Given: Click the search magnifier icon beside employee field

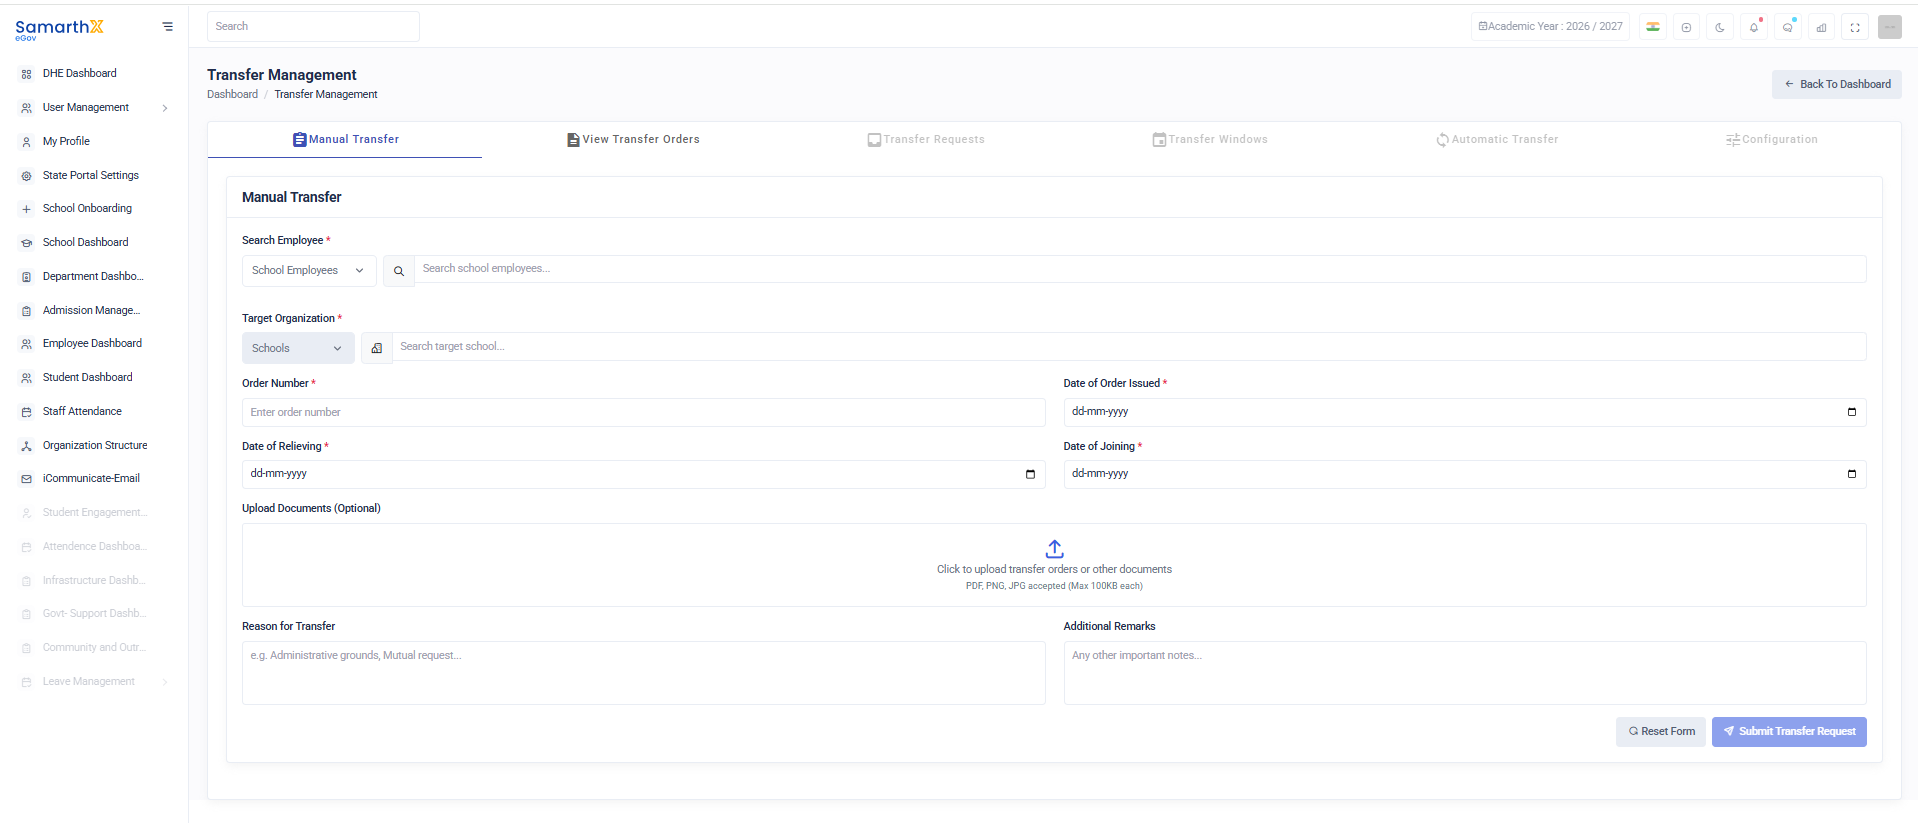Looking at the screenshot, I should 399,271.
